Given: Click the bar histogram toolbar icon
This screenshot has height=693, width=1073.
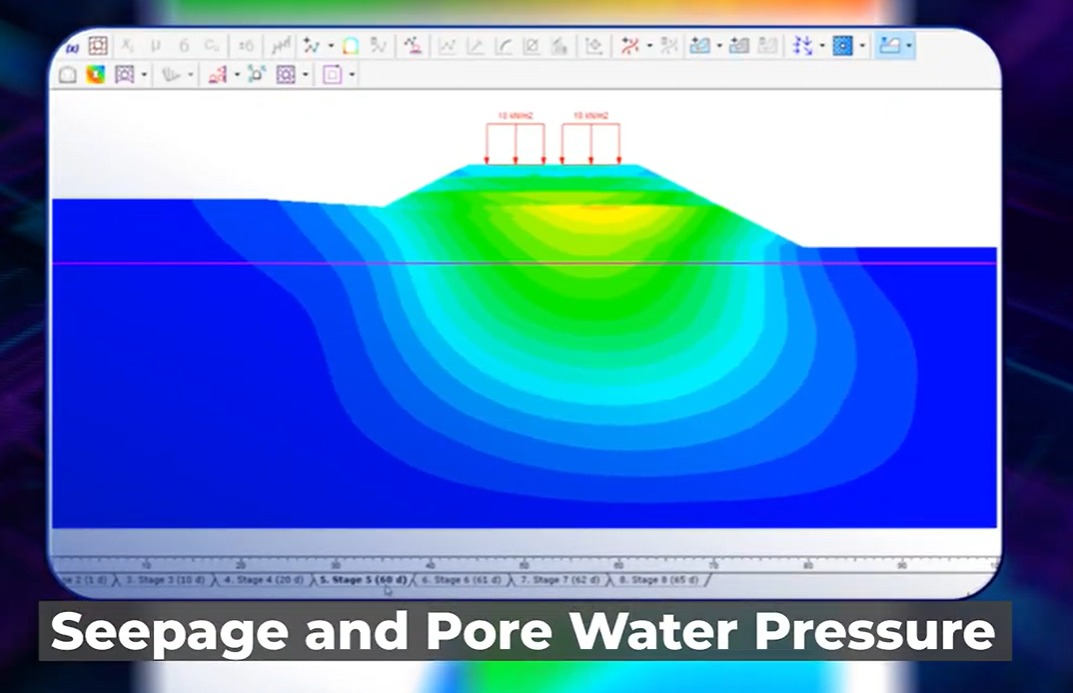Looking at the screenshot, I should [x=281, y=46].
